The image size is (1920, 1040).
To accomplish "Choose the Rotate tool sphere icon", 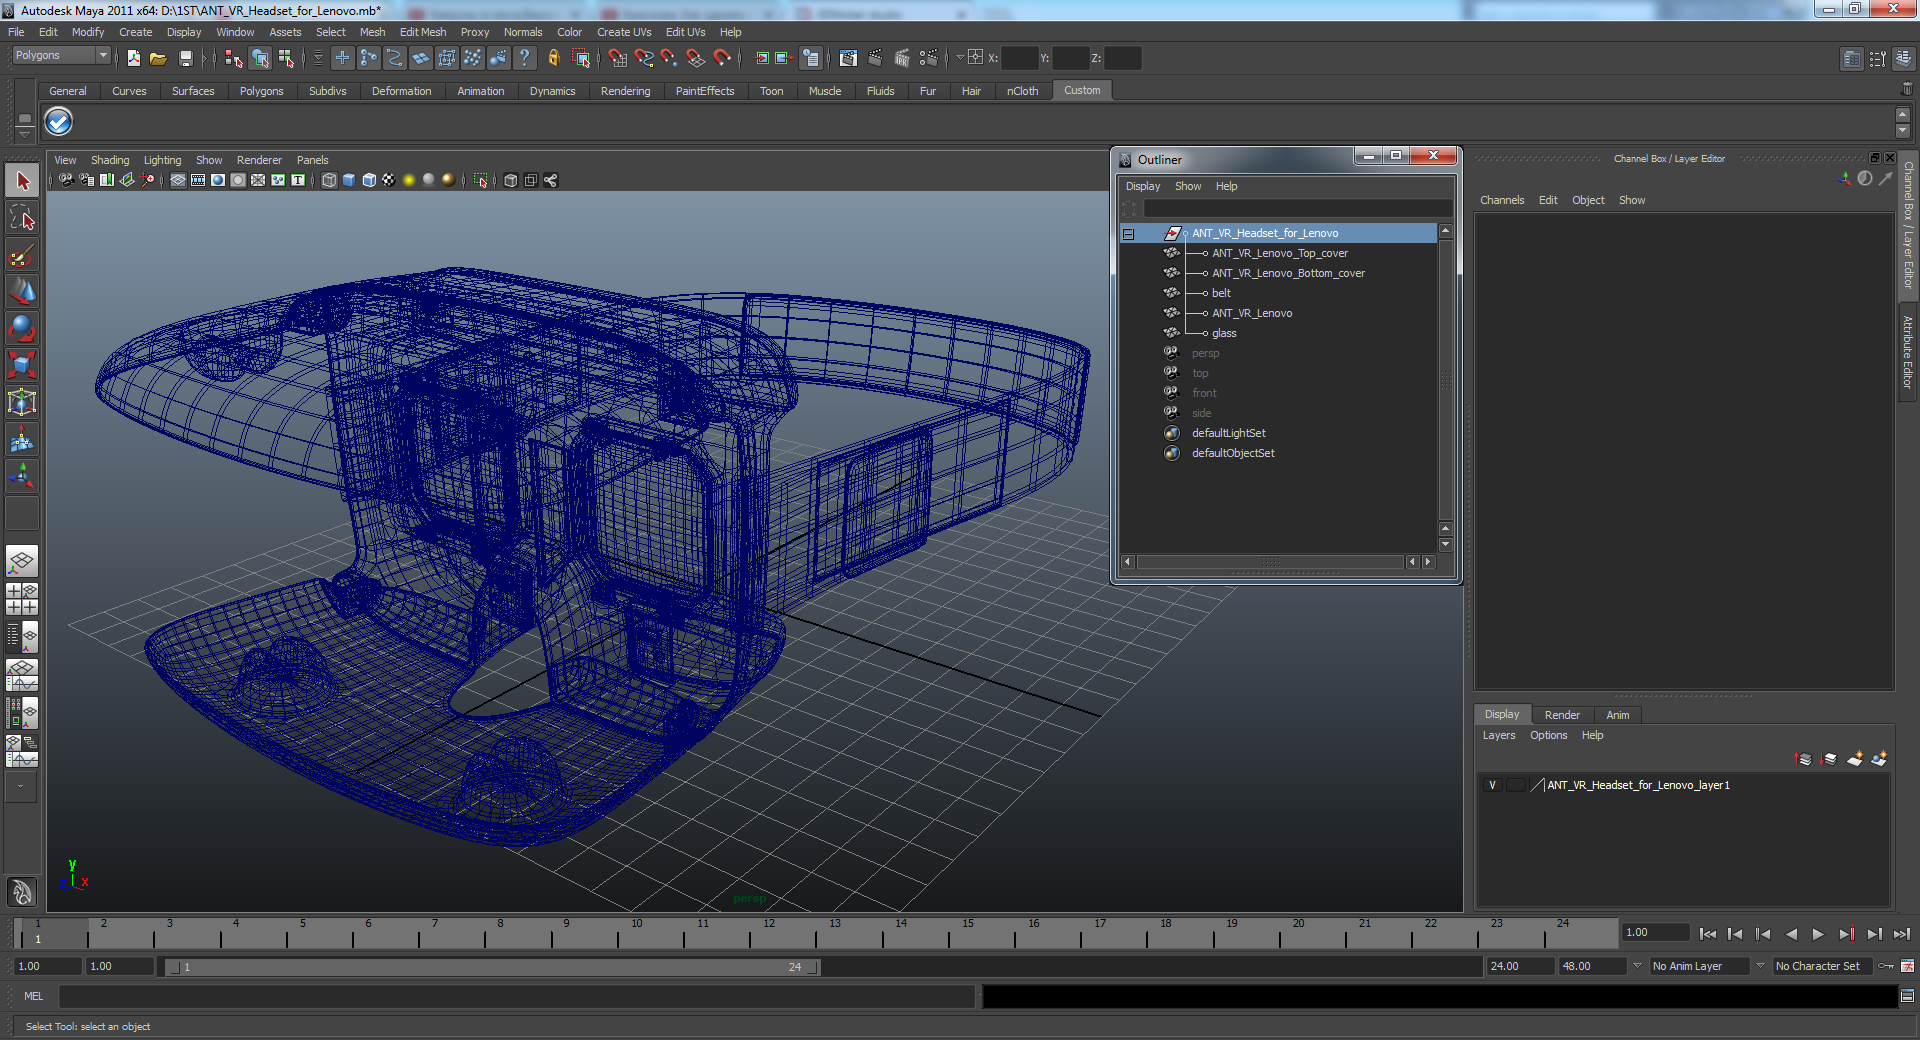I will pos(22,329).
